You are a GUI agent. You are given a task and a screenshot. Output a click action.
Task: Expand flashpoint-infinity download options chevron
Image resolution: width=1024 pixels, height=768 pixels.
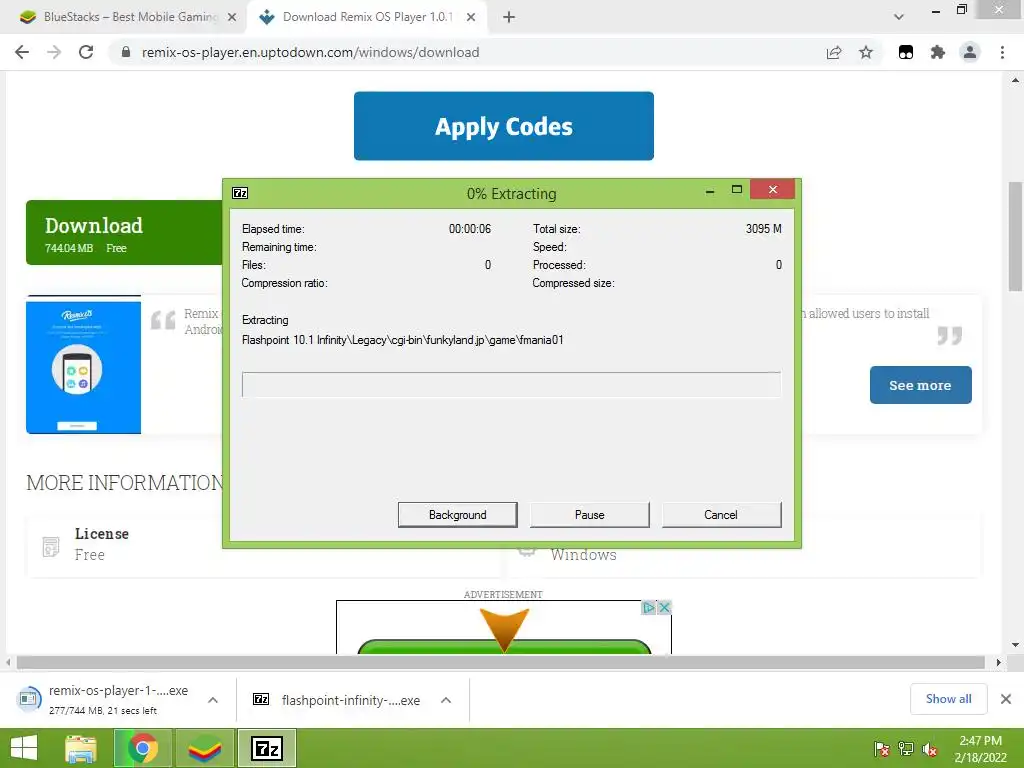tap(446, 700)
